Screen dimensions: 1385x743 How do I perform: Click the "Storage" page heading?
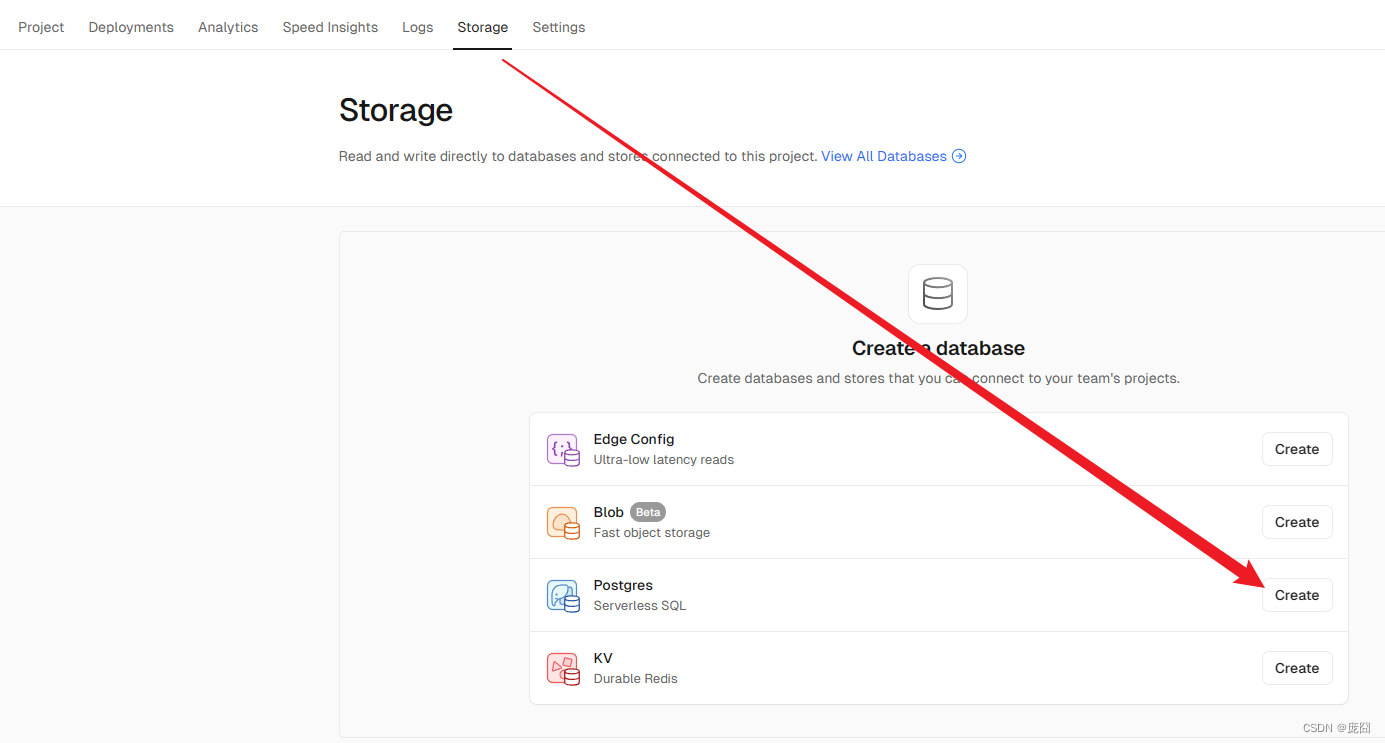point(396,110)
